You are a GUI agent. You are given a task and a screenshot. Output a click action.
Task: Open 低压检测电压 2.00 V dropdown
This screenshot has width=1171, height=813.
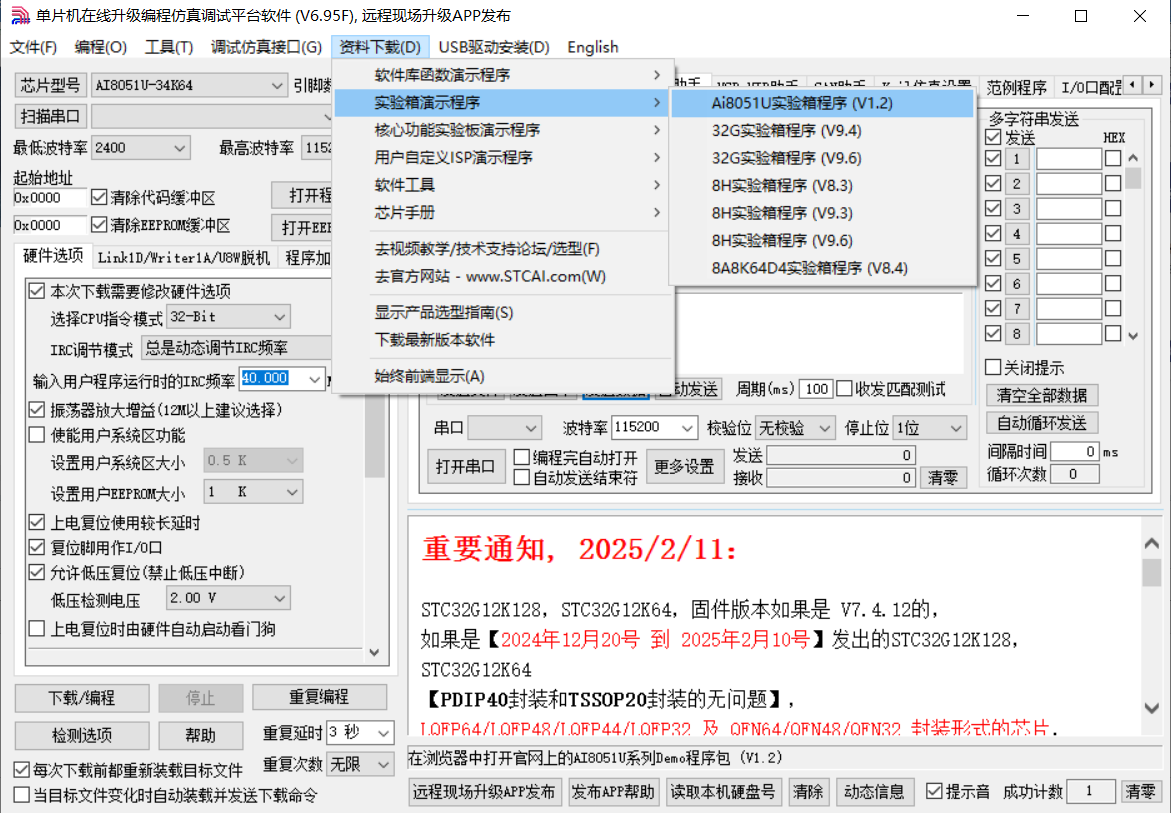point(229,598)
